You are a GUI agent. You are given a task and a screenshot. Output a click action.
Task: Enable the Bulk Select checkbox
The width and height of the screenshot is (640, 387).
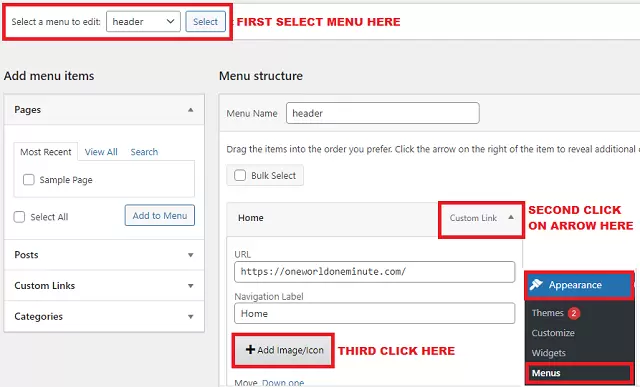point(240,176)
